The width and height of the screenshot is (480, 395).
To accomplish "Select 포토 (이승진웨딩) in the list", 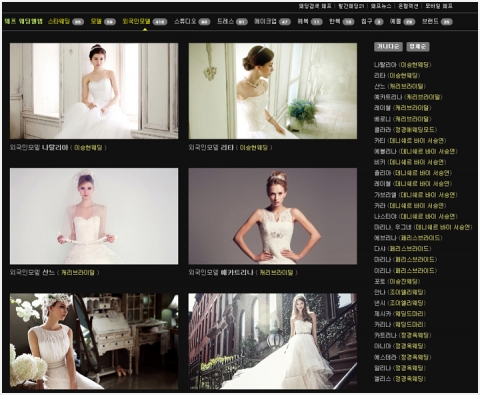I will 397,281.
